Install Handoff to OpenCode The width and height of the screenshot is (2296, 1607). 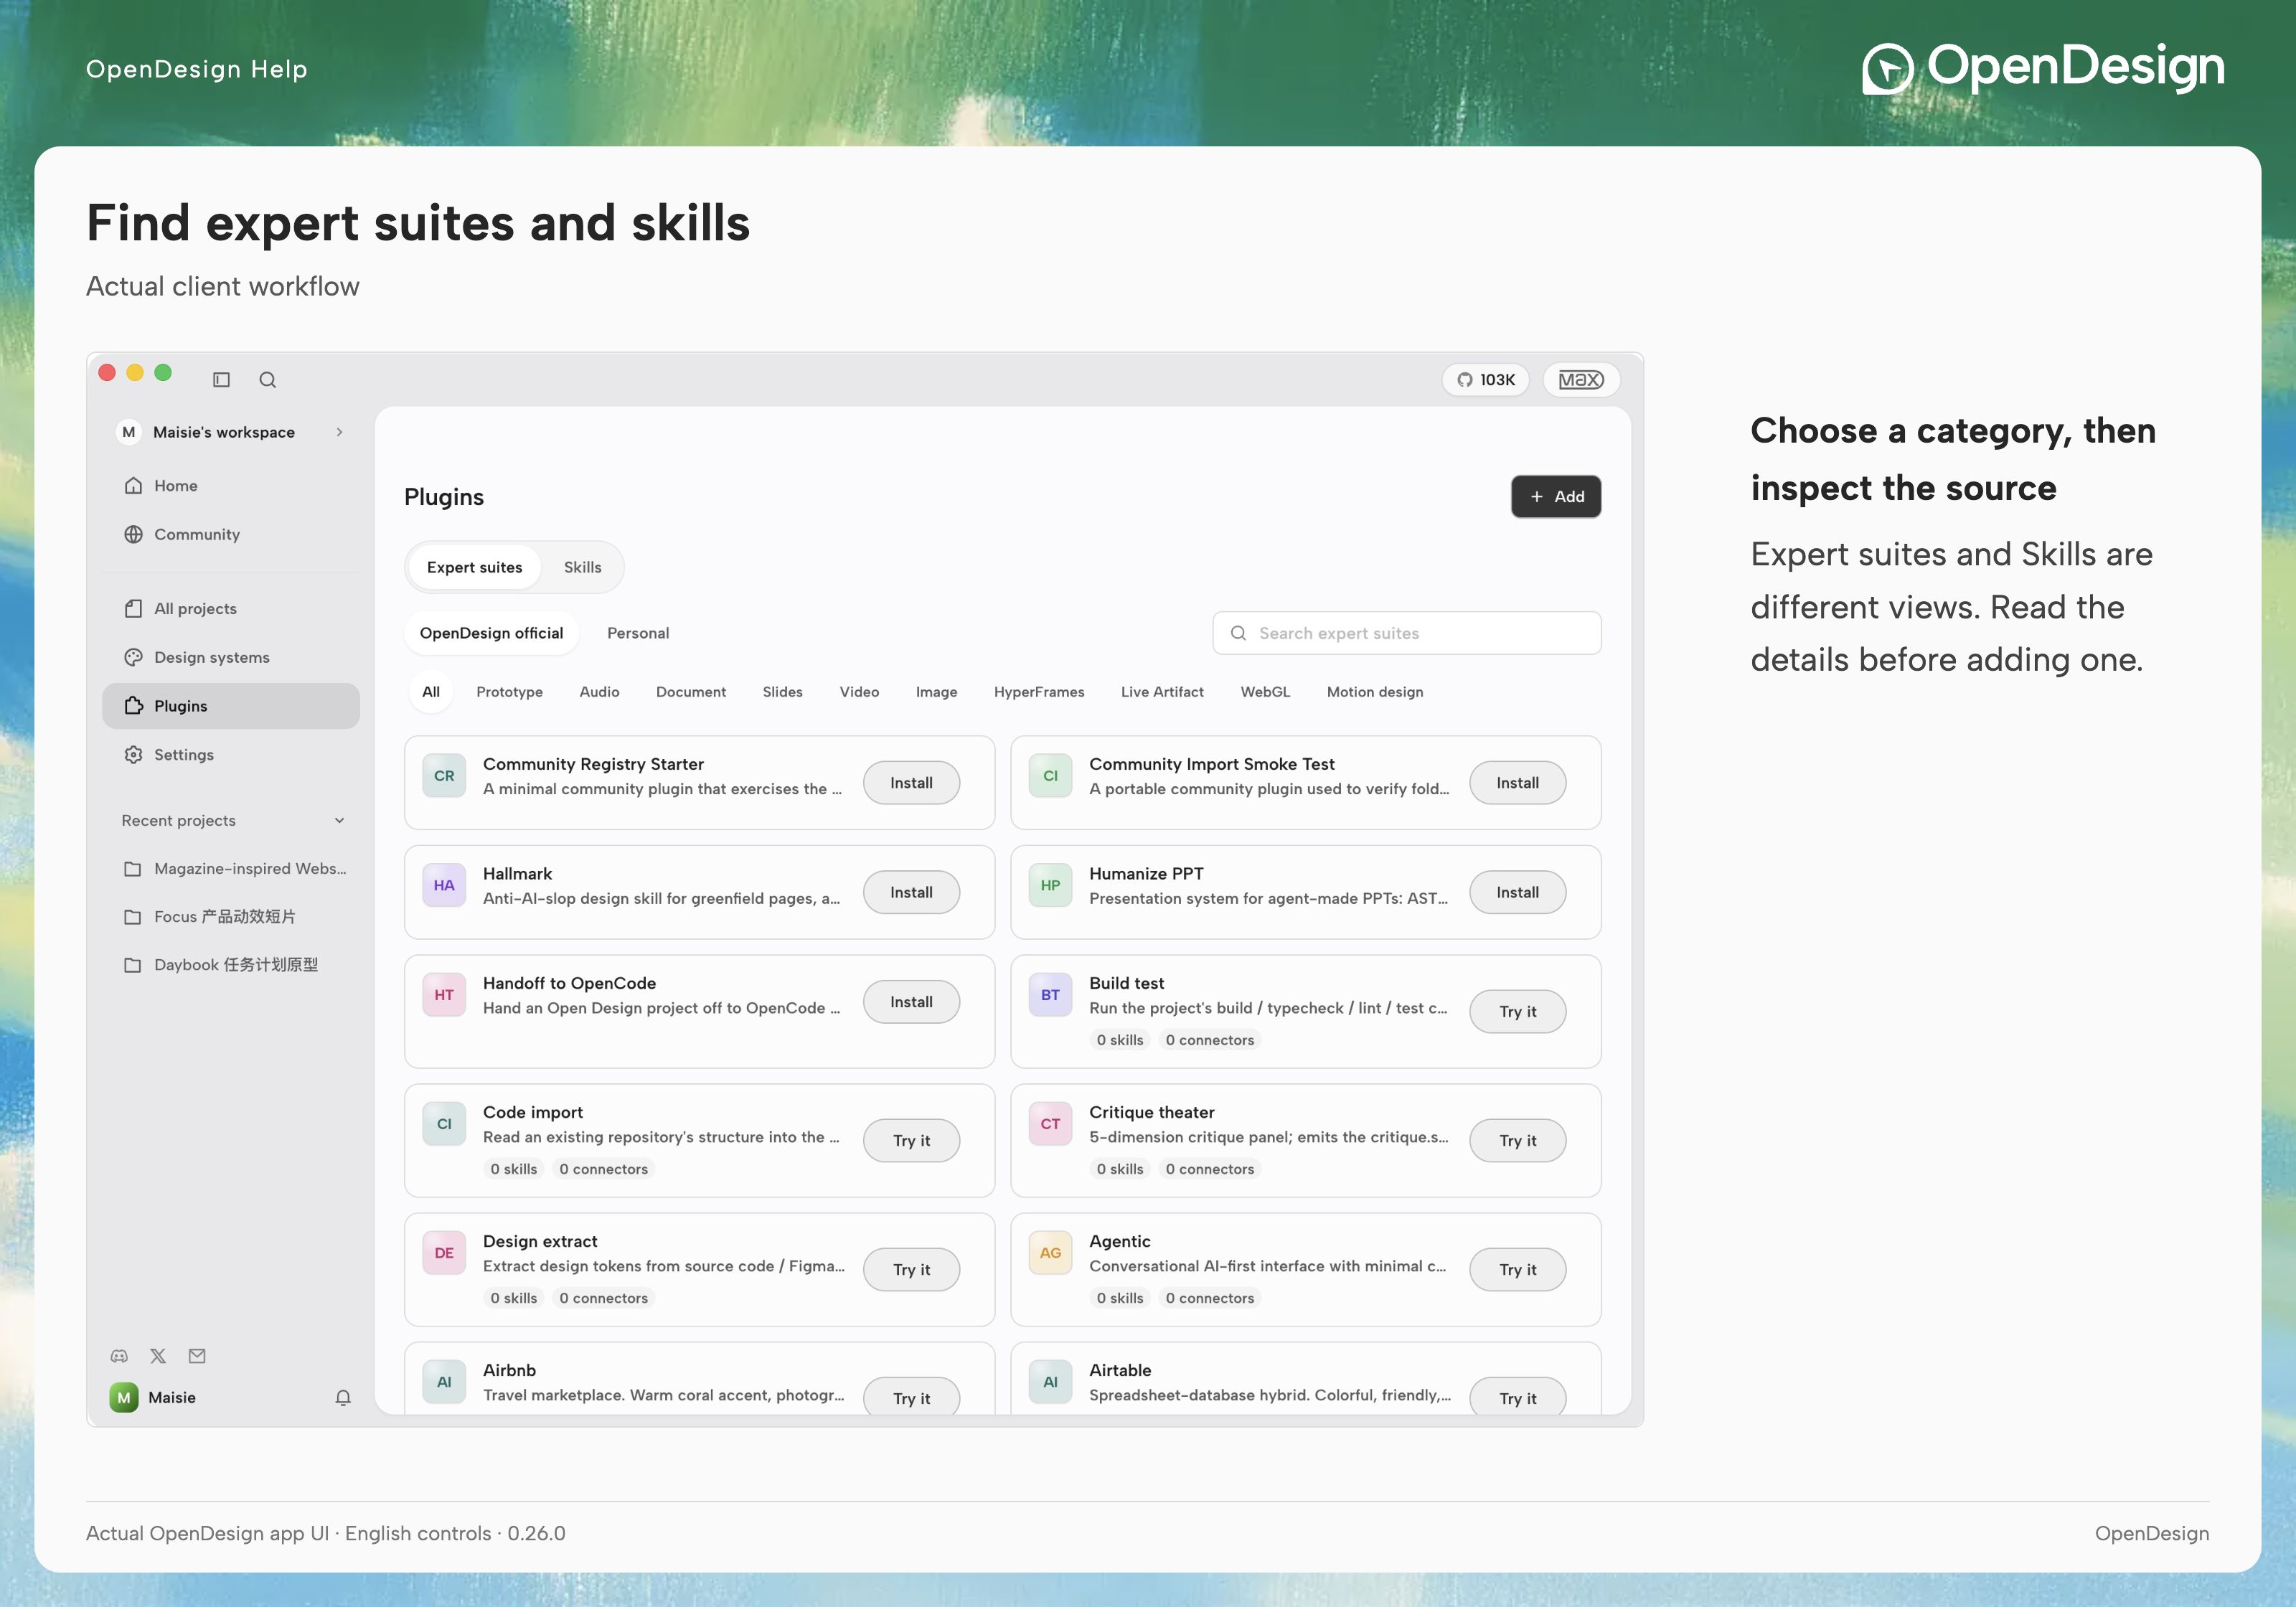(911, 1002)
